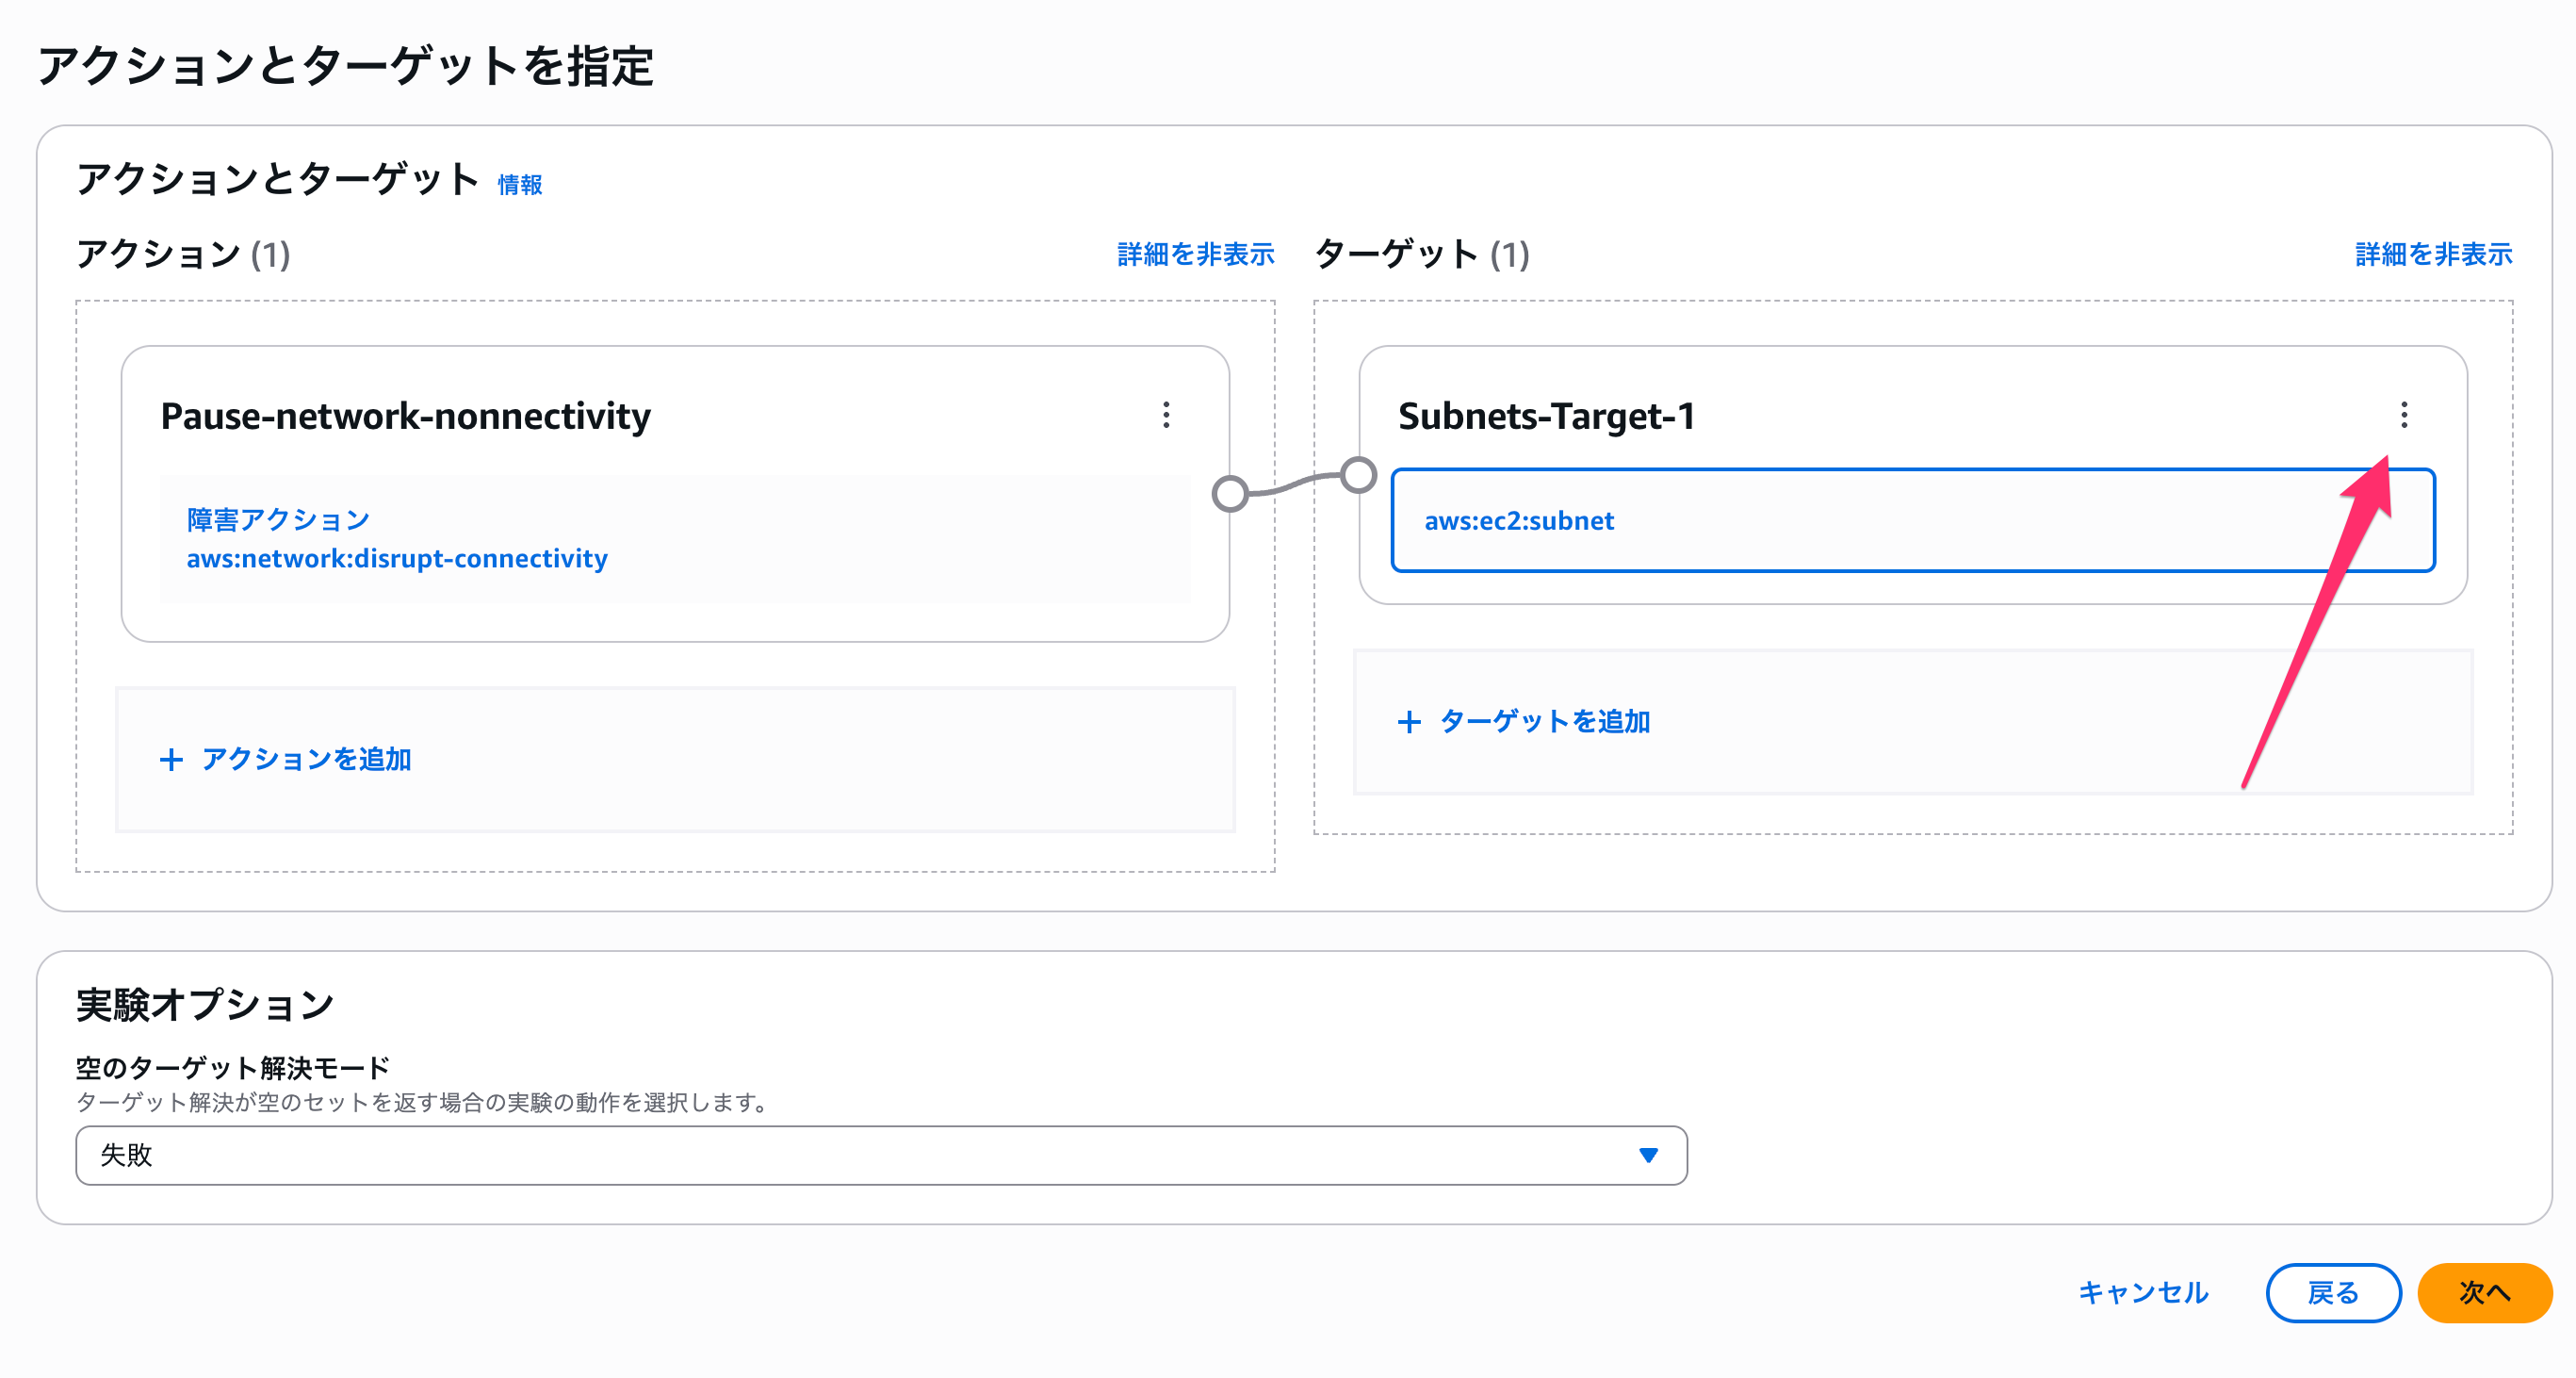Open the 情報 info link
The image size is (2576, 1378).
[520, 185]
